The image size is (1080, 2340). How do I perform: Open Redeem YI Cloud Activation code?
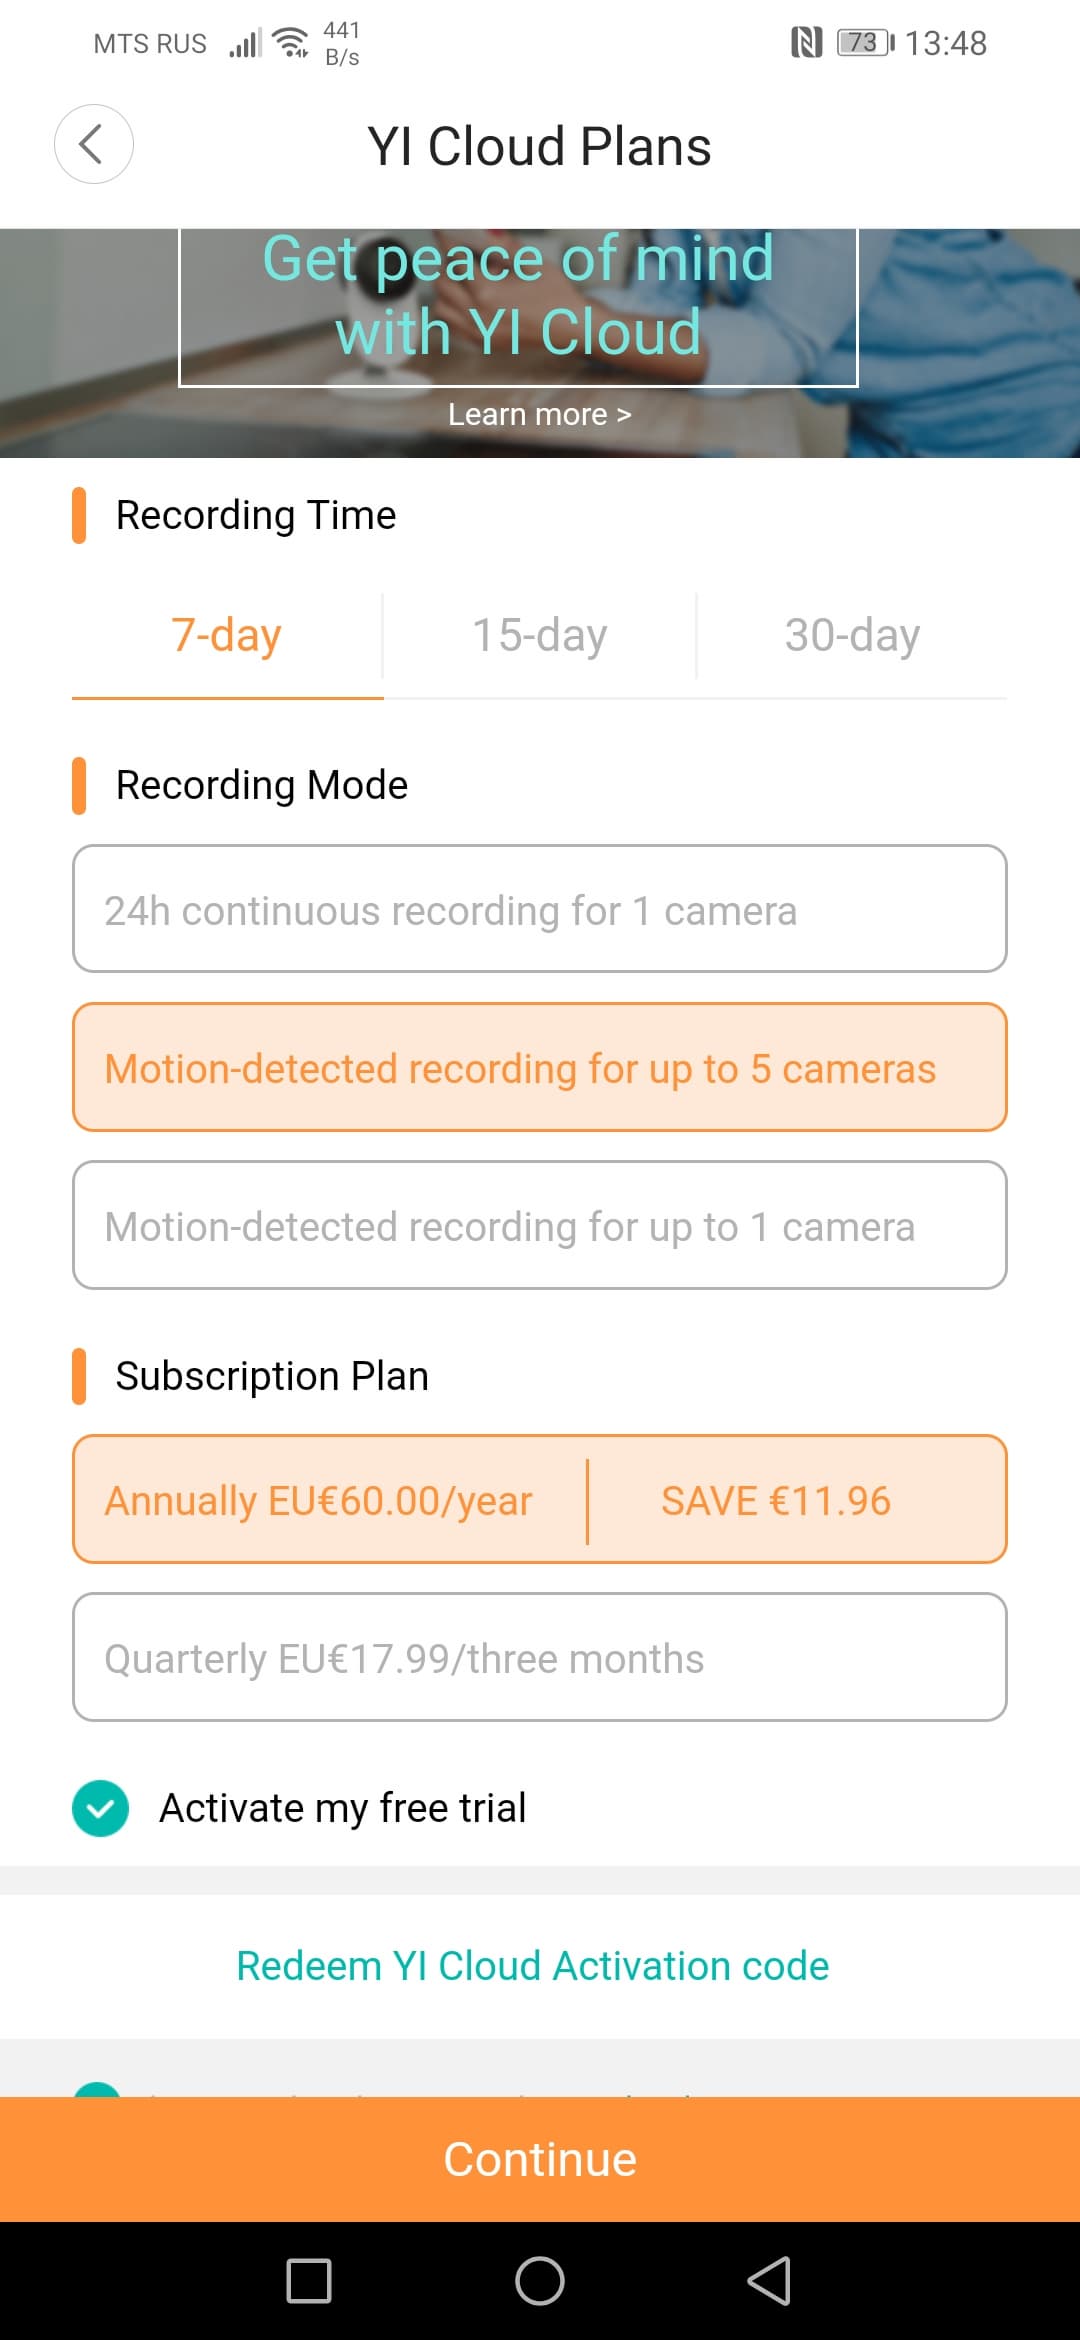[532, 1966]
